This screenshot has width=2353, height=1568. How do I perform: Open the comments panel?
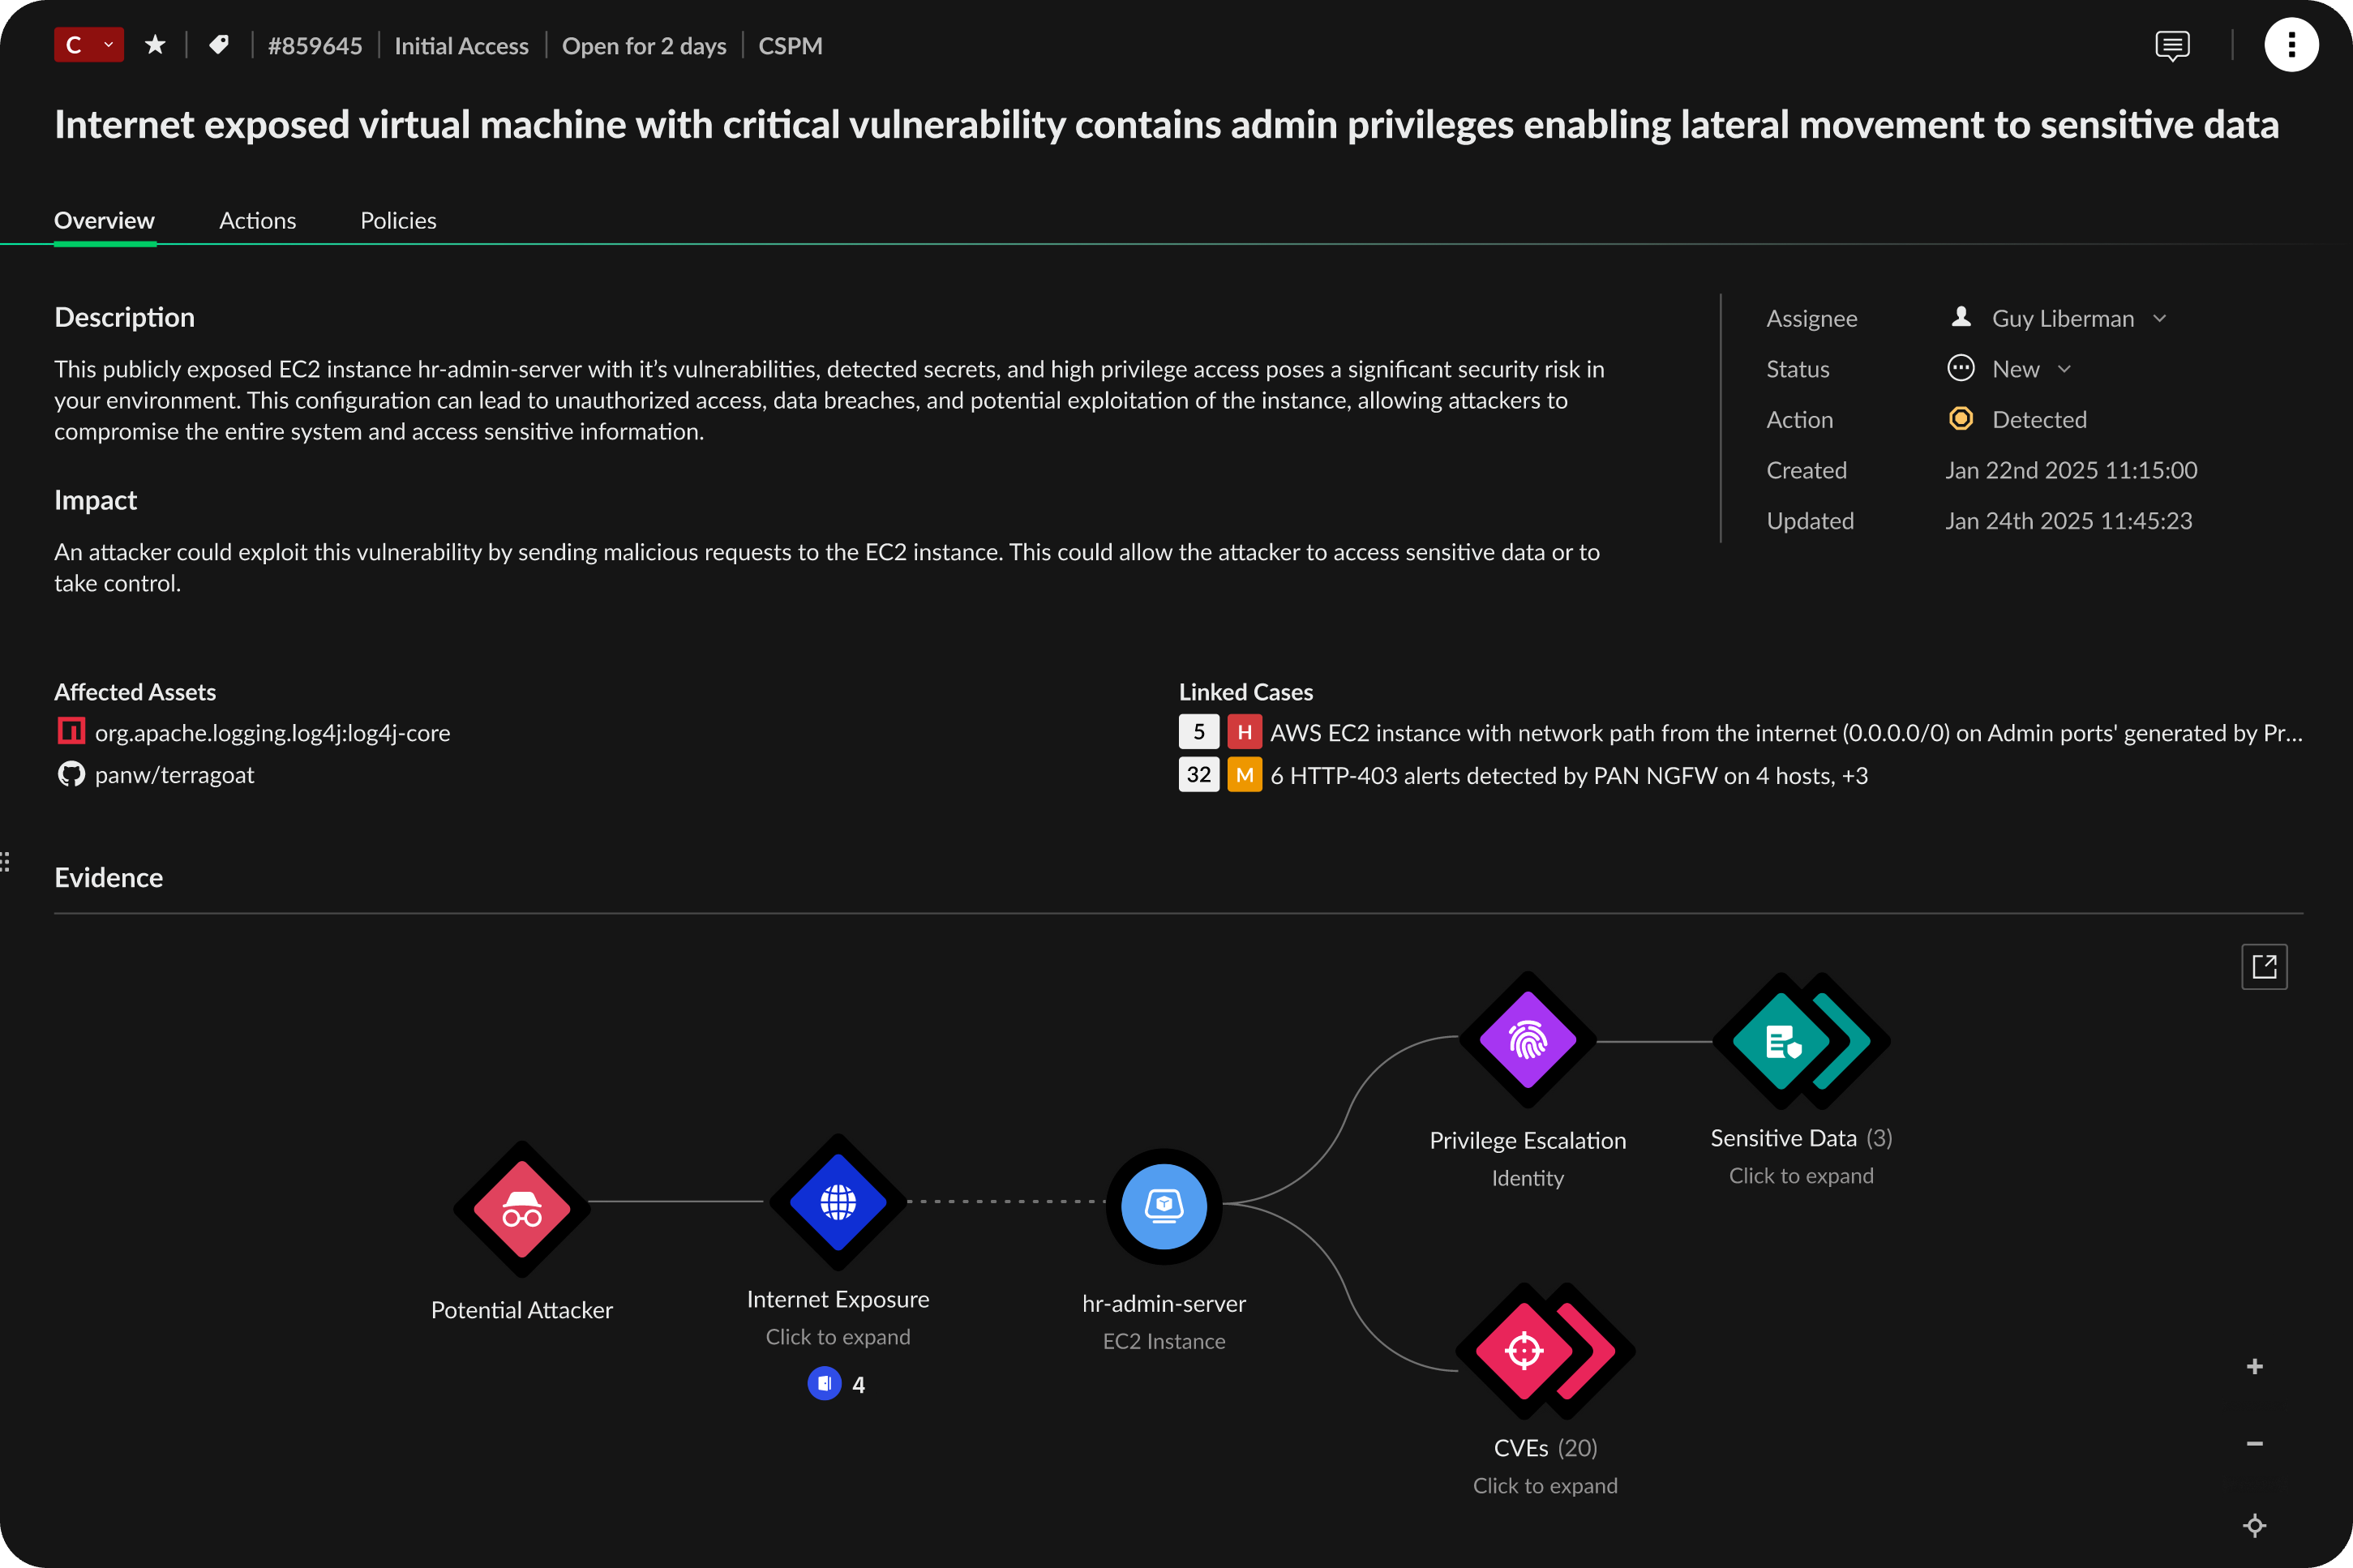[x=2171, y=45]
